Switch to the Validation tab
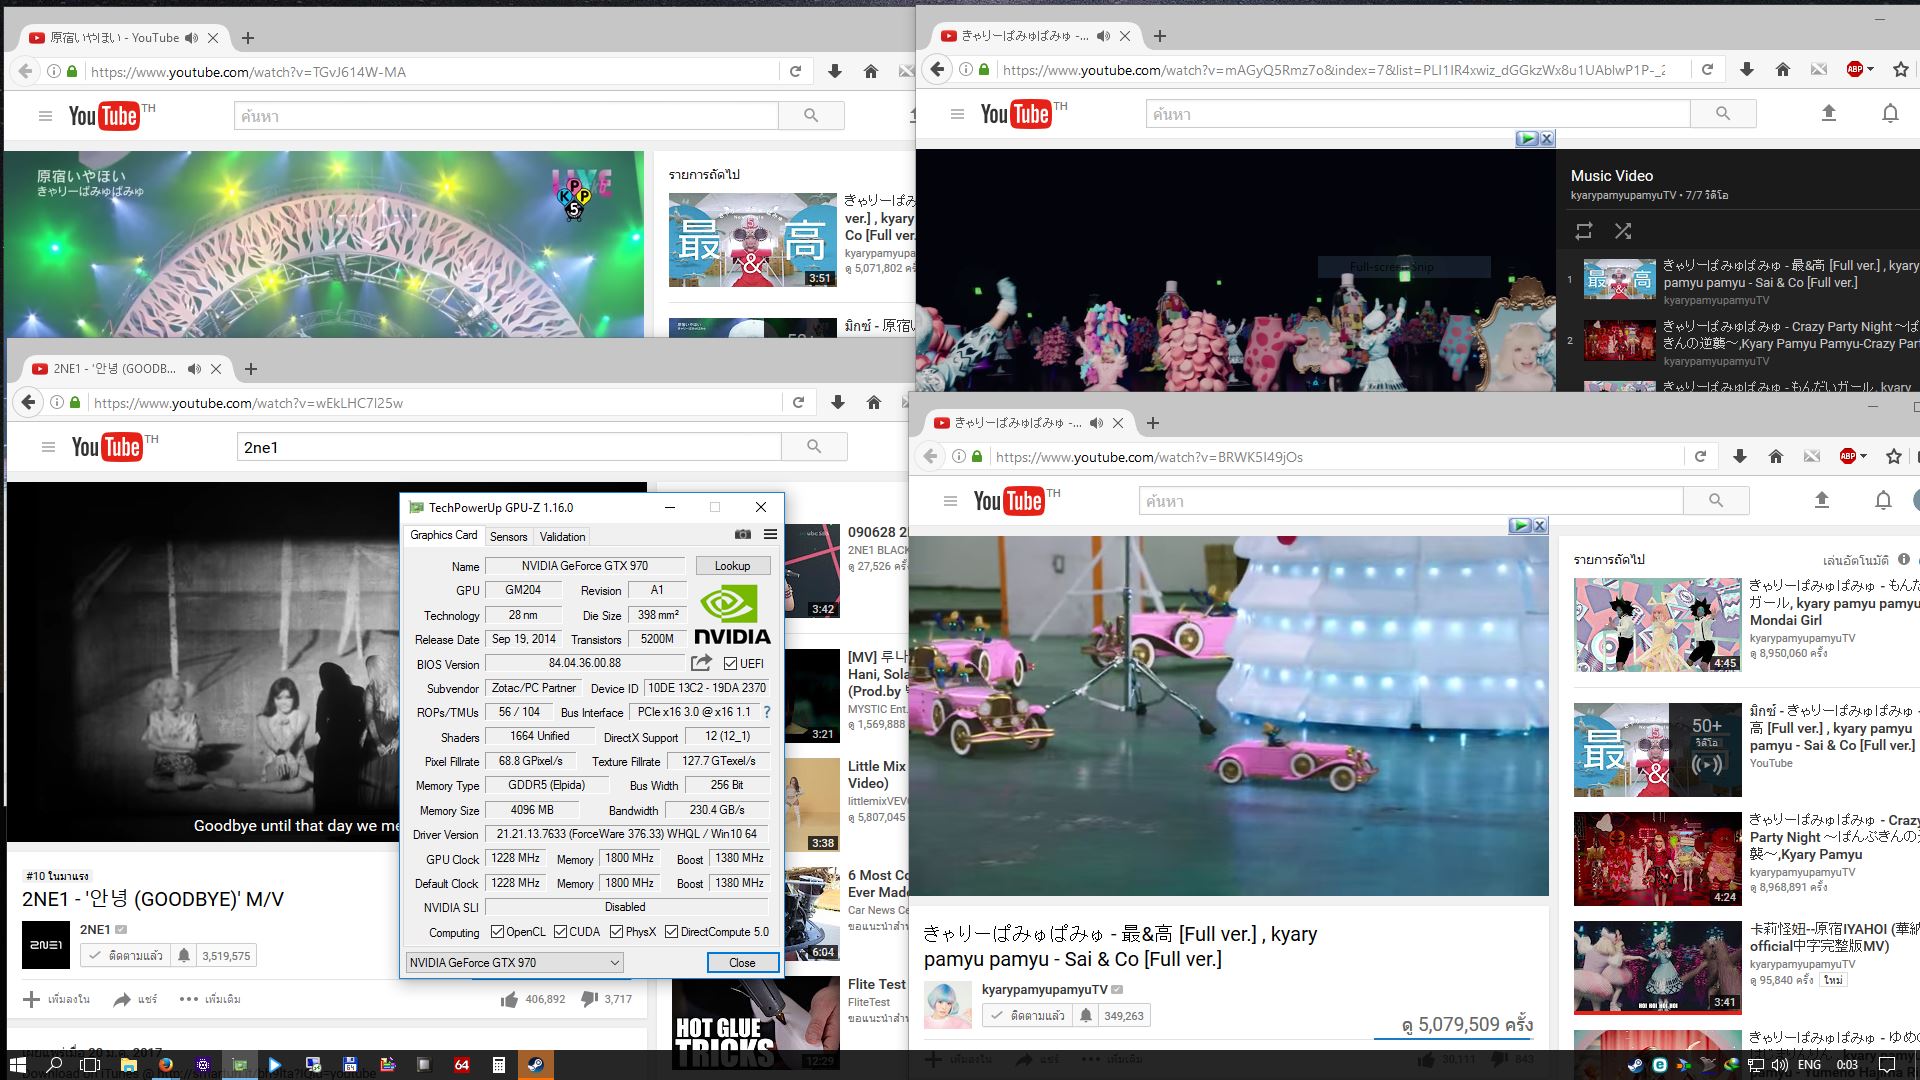Viewport: 1920px width, 1080px height. coord(562,537)
